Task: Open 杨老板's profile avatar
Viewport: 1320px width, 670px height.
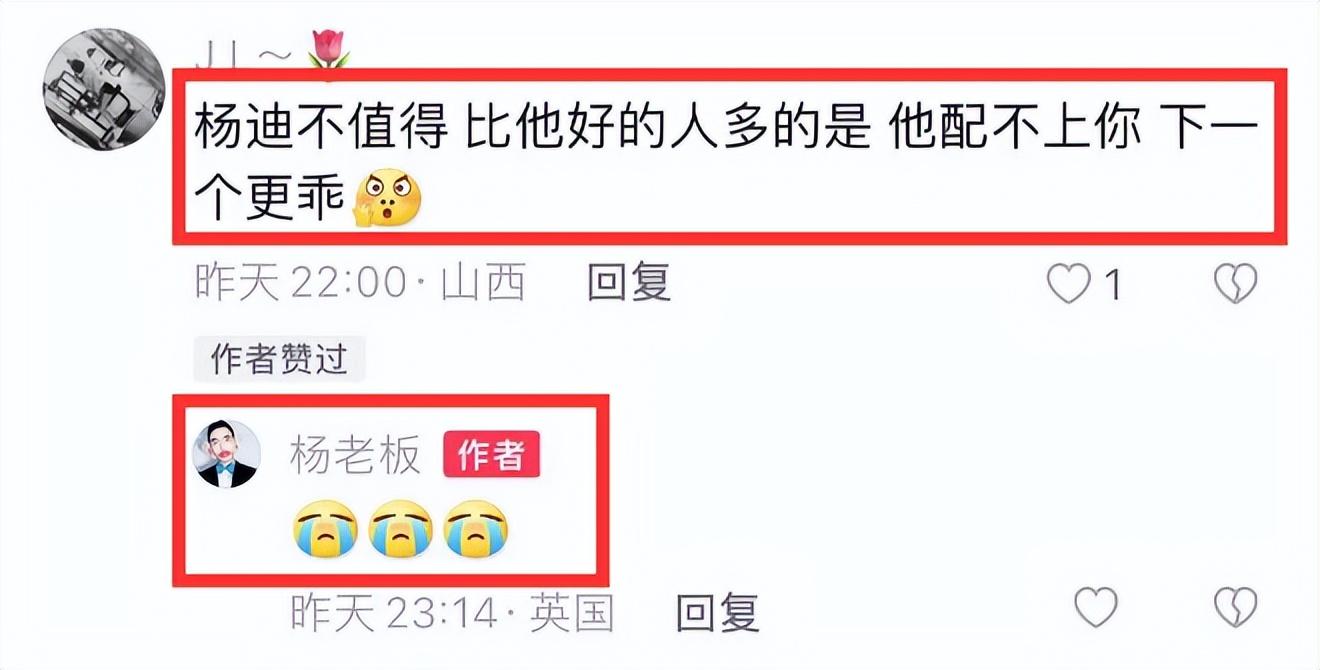Action: coord(227,454)
